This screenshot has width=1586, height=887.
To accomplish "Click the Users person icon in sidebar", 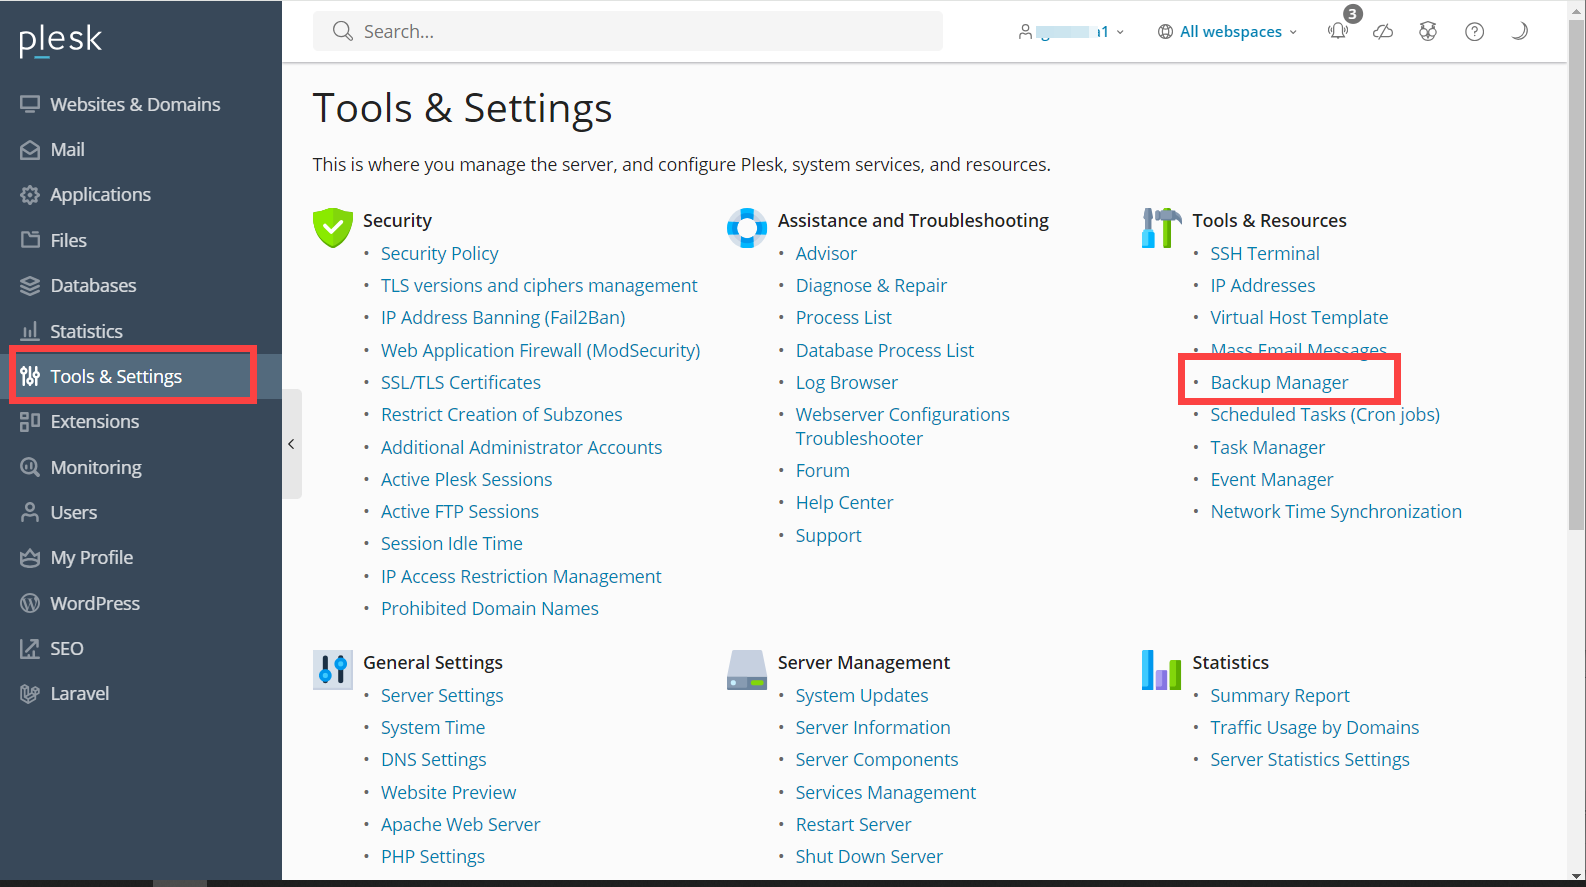I will (30, 512).
